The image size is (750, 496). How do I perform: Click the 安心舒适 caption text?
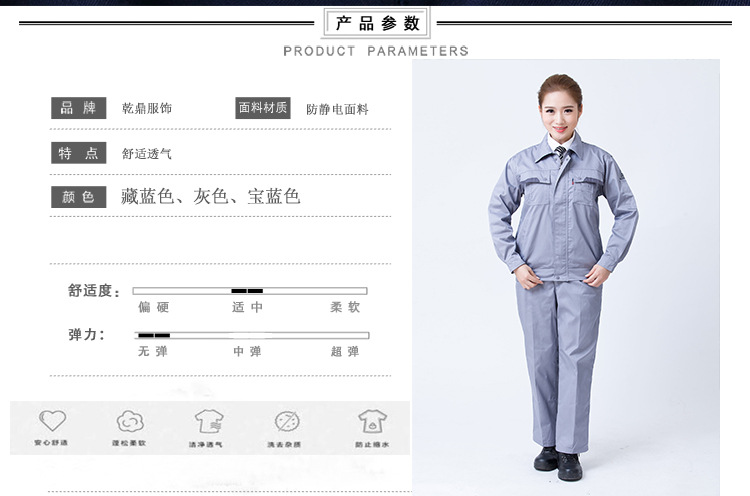pyautogui.click(x=51, y=443)
